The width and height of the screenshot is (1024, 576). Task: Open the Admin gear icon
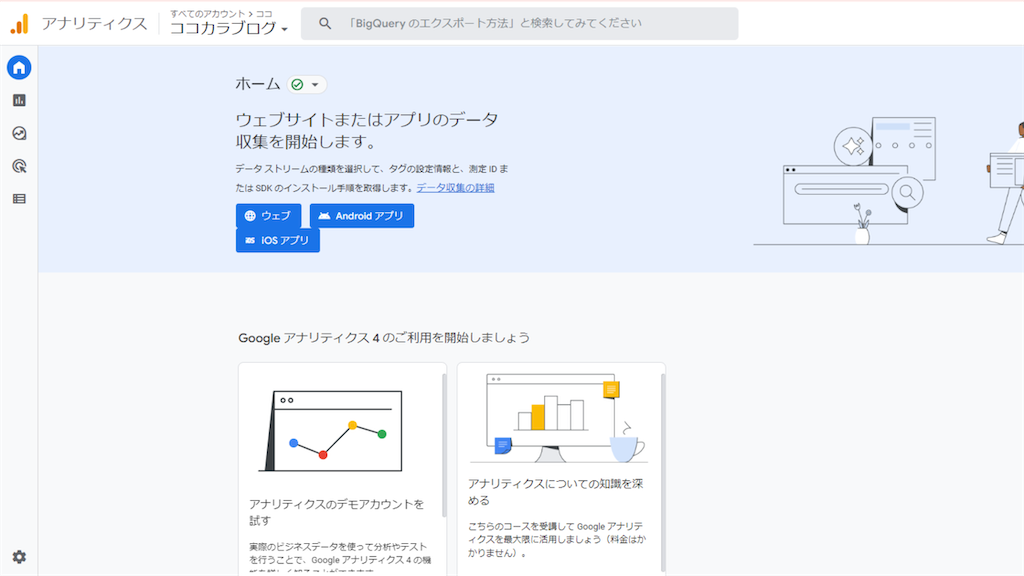19,556
